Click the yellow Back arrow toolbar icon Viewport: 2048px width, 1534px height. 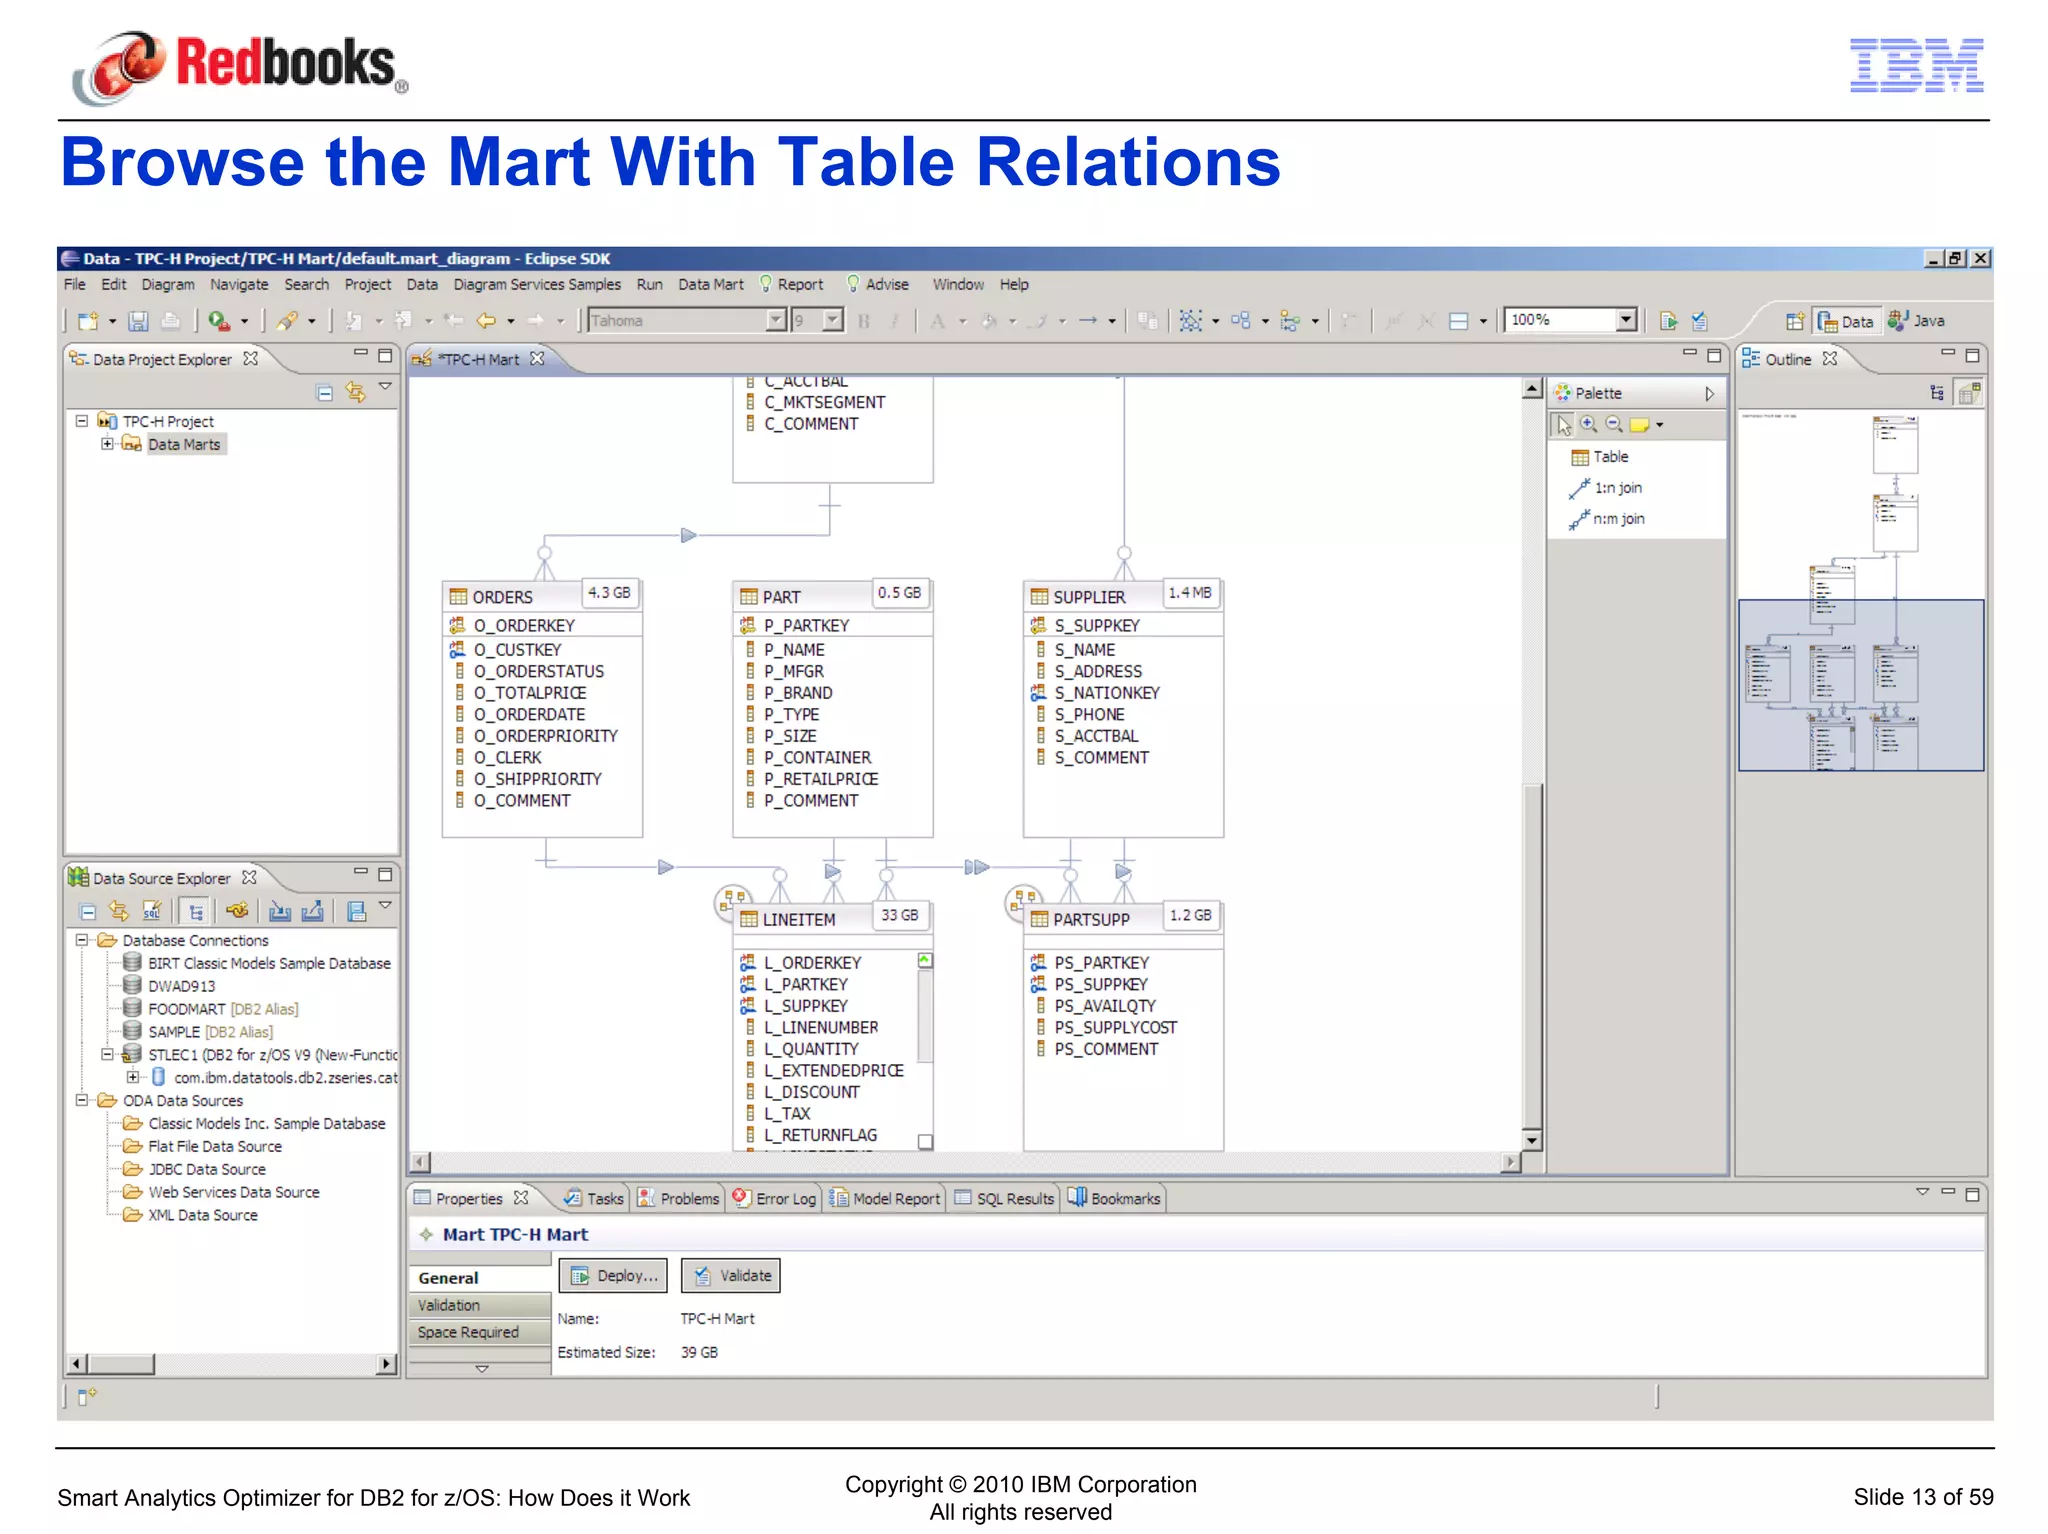(x=487, y=321)
